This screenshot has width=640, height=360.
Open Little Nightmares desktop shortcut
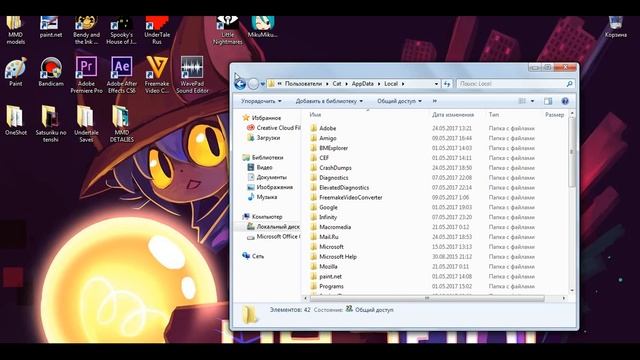[227, 30]
